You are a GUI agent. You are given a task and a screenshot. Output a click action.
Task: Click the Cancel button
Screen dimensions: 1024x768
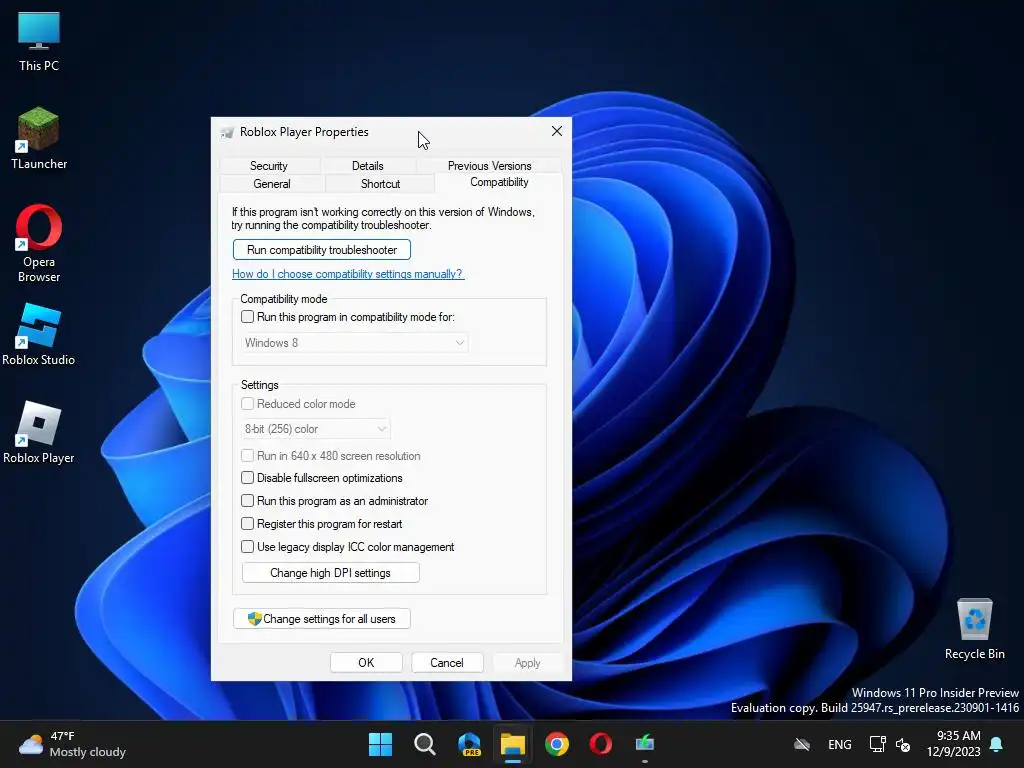[x=447, y=662]
